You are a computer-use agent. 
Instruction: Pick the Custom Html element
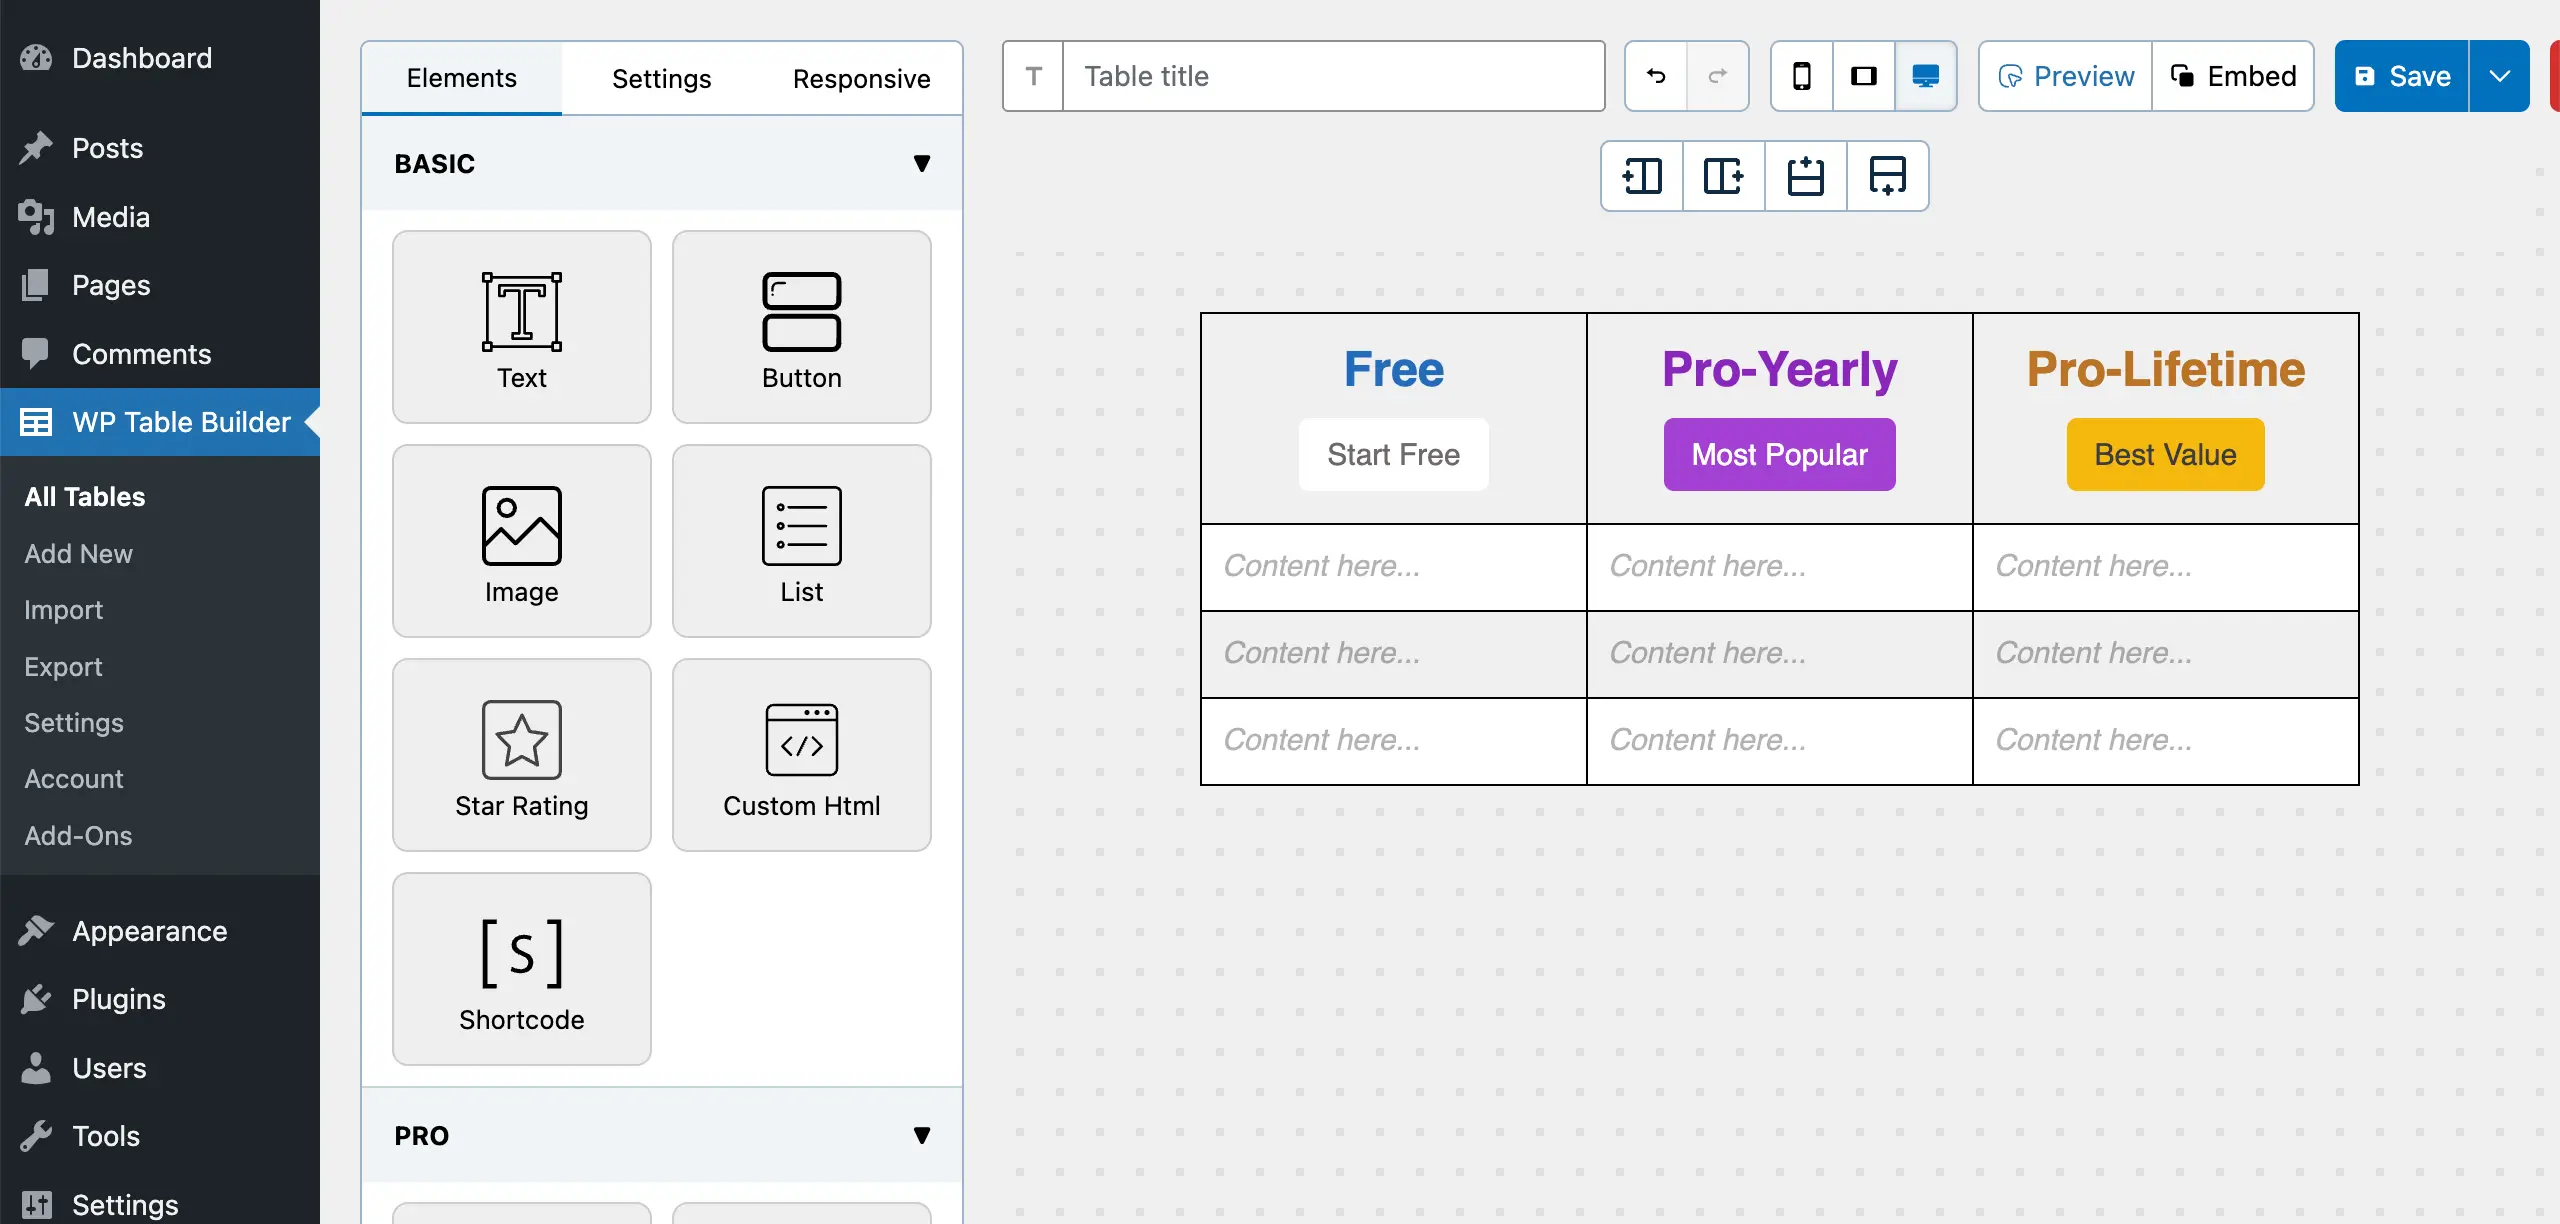[801, 755]
